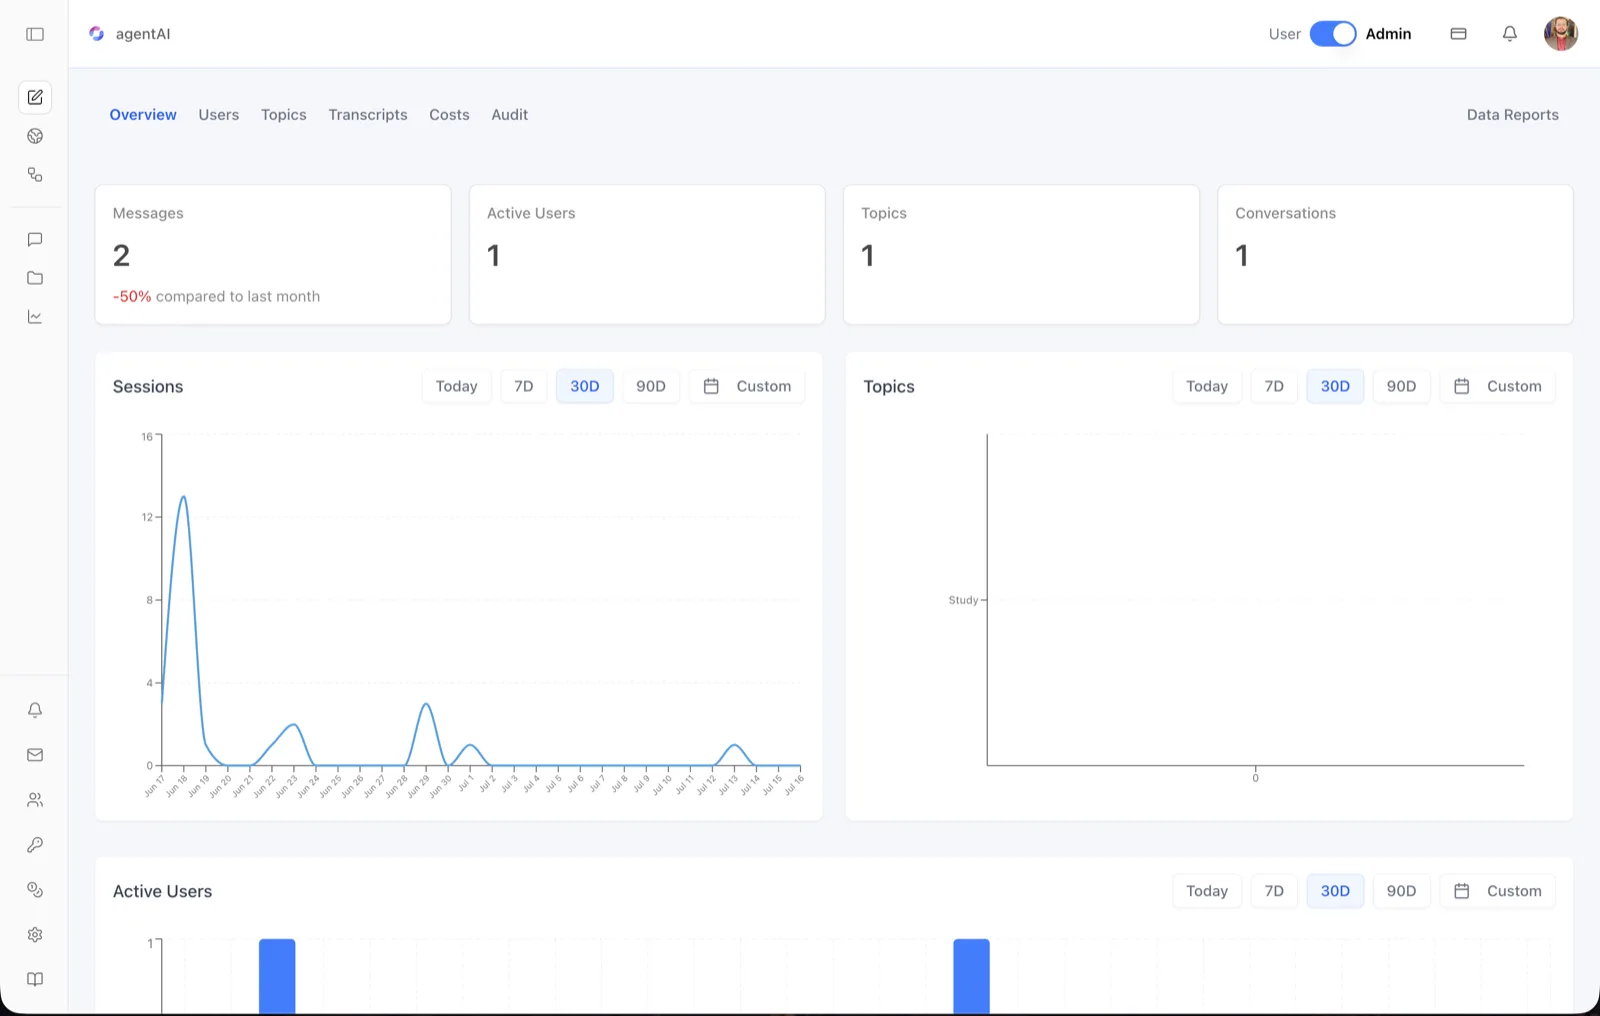The height and width of the screenshot is (1016, 1600).
Task: Click the Conversations stat card
Action: tap(1395, 254)
